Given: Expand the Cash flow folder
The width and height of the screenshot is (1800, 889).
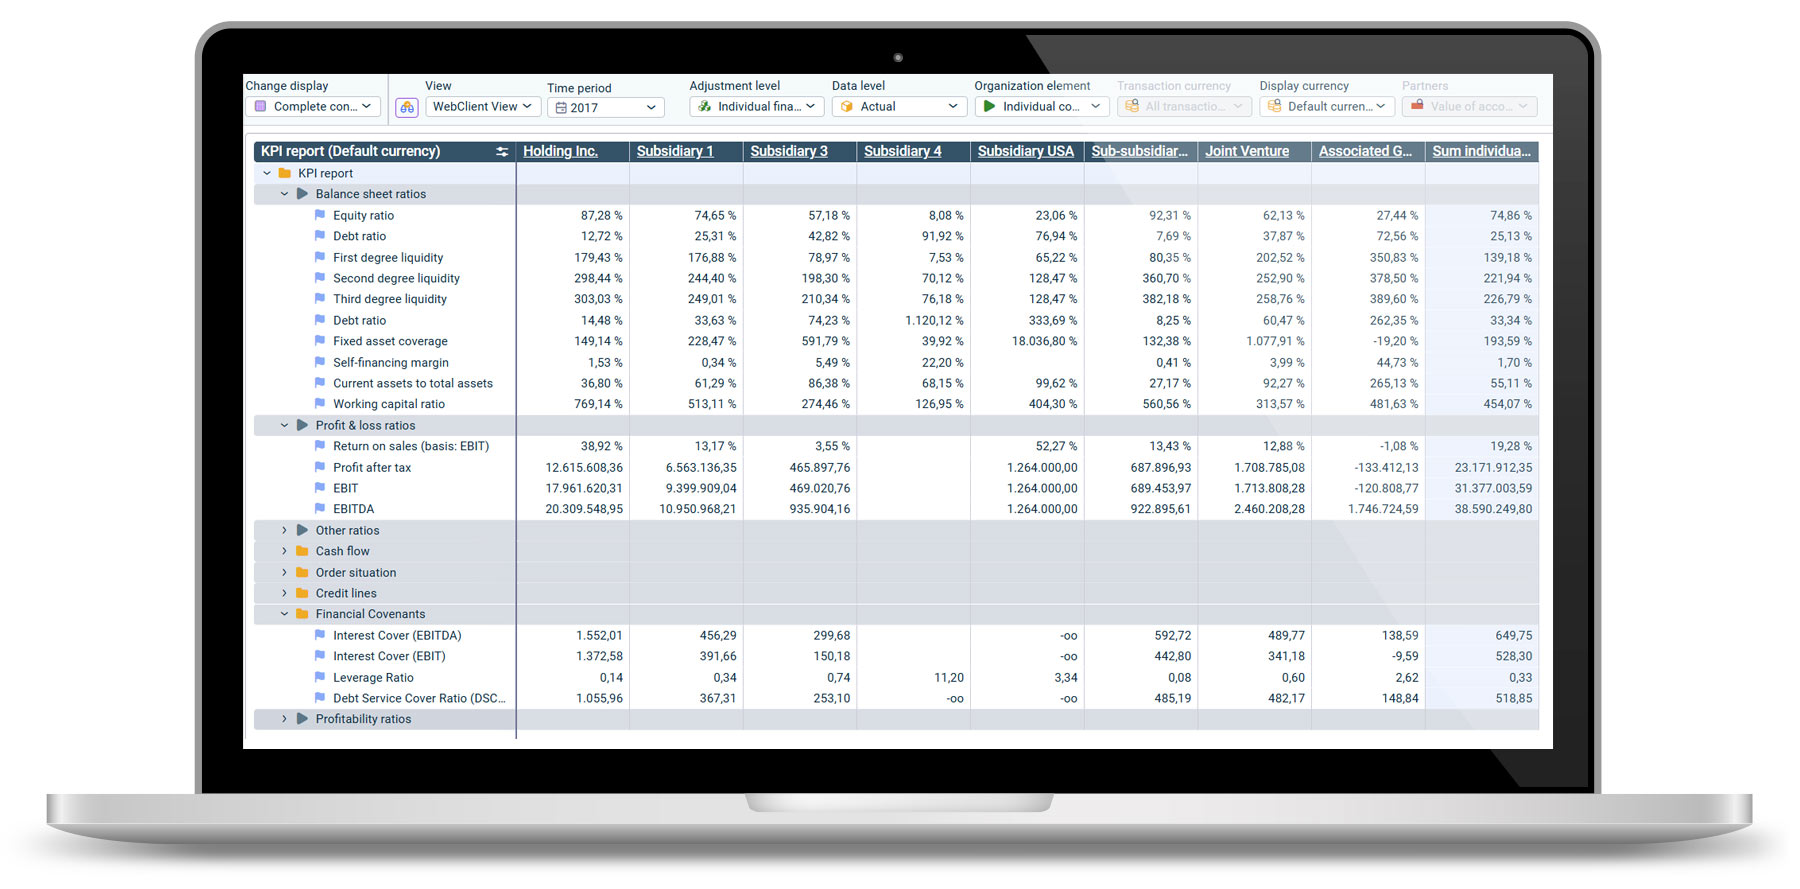Looking at the screenshot, I should pos(284,551).
